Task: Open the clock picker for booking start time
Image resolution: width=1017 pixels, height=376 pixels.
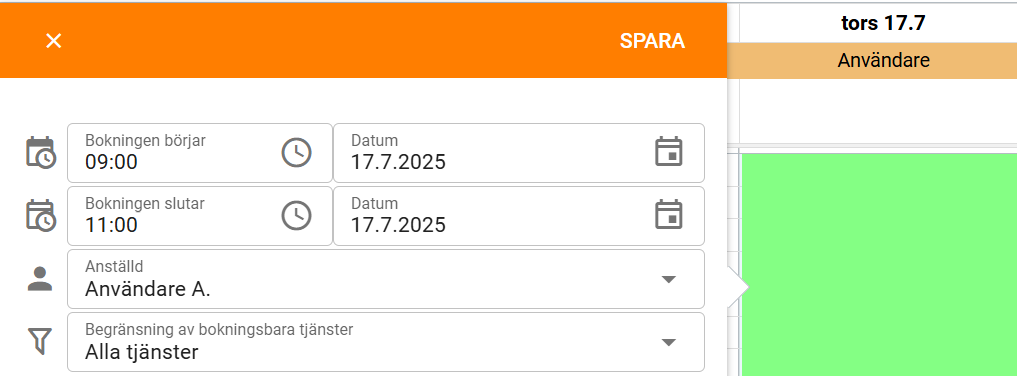Action: click(296, 152)
